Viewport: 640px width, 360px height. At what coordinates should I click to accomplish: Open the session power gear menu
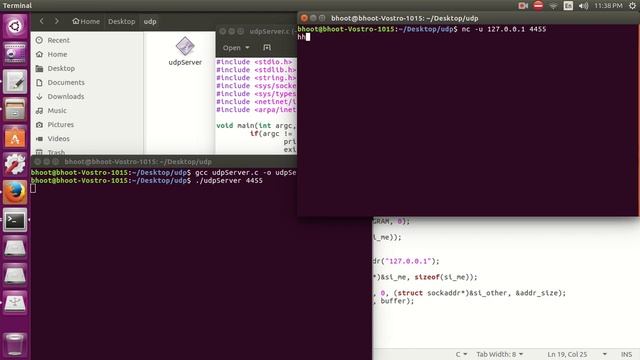632,6
